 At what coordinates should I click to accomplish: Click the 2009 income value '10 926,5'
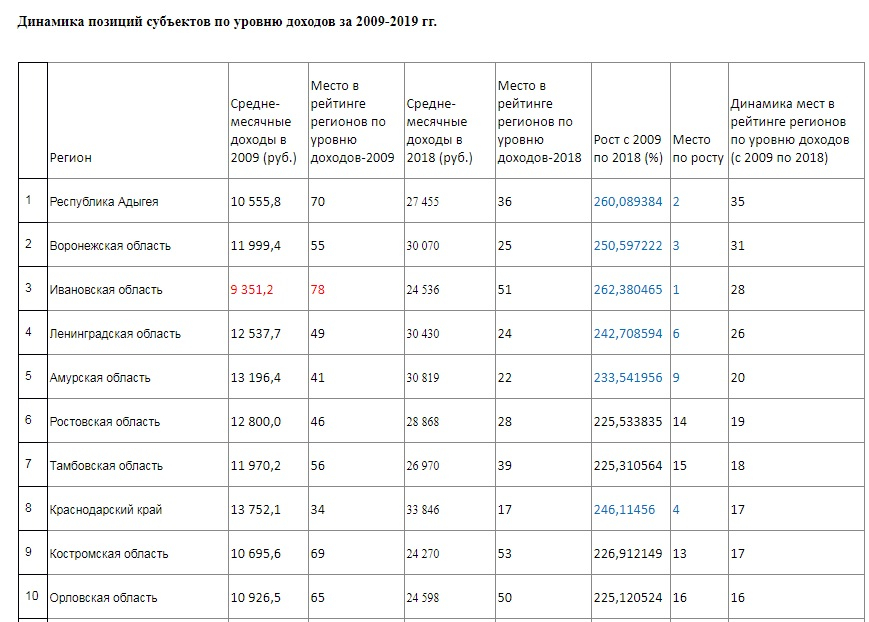(255, 598)
